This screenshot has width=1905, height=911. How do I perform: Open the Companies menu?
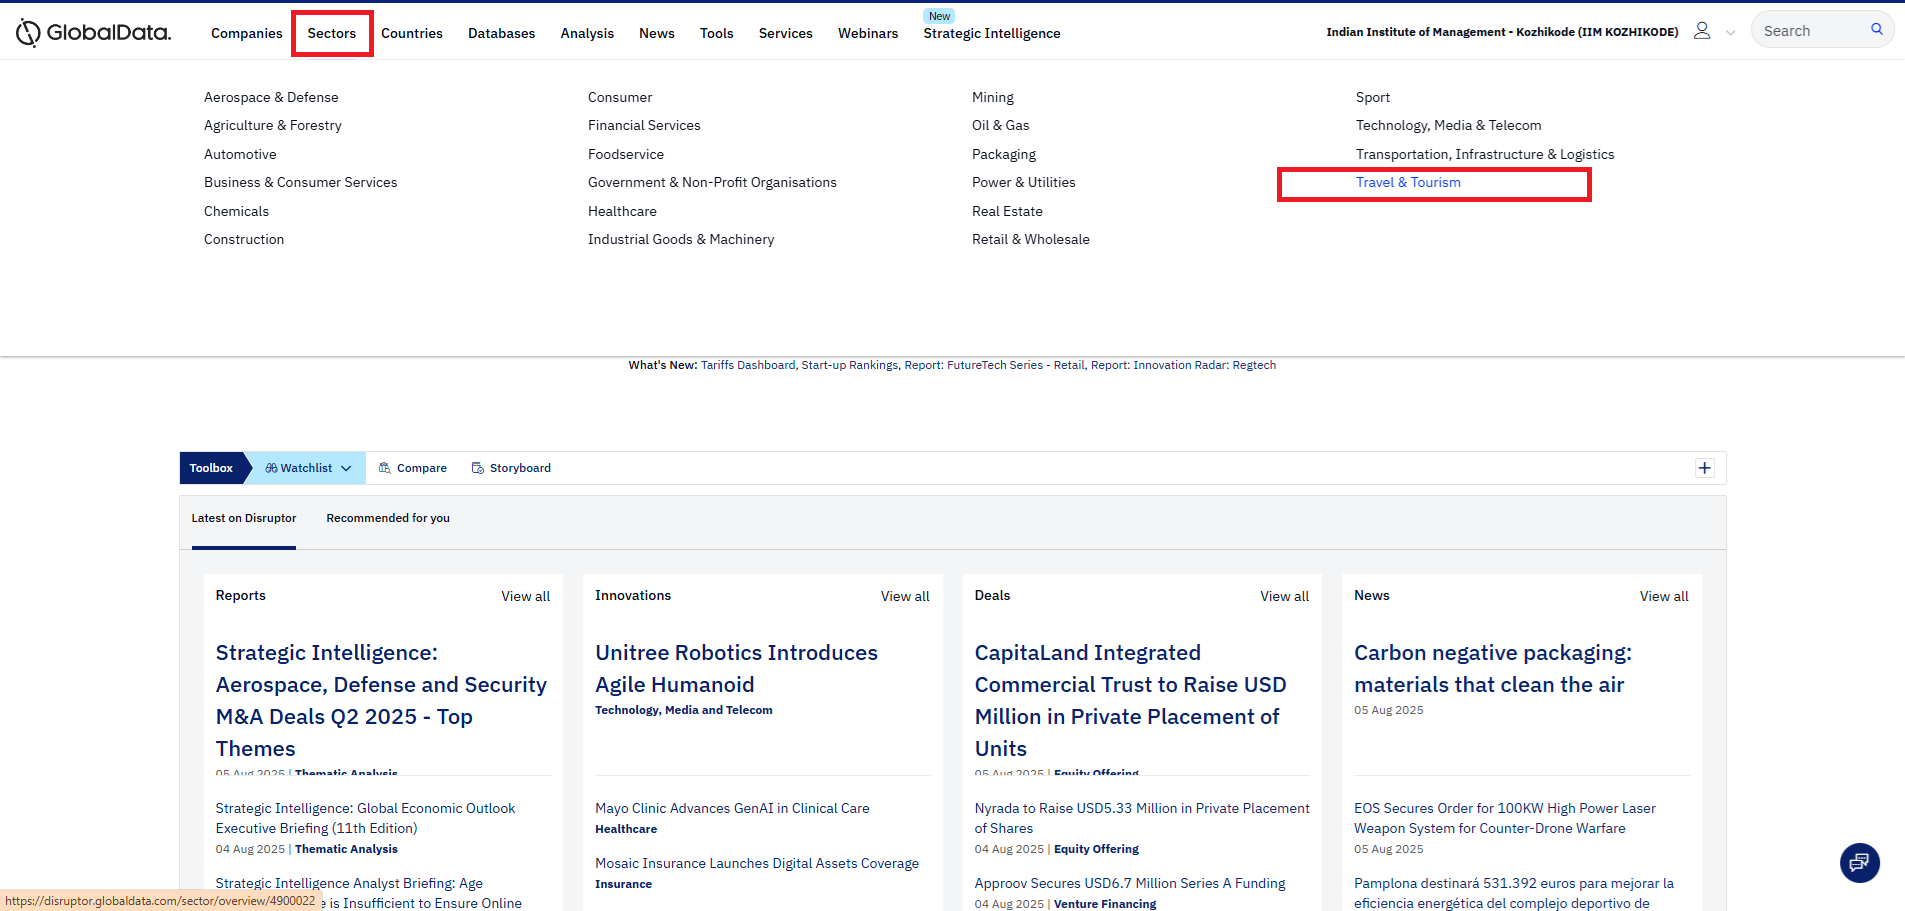point(246,33)
